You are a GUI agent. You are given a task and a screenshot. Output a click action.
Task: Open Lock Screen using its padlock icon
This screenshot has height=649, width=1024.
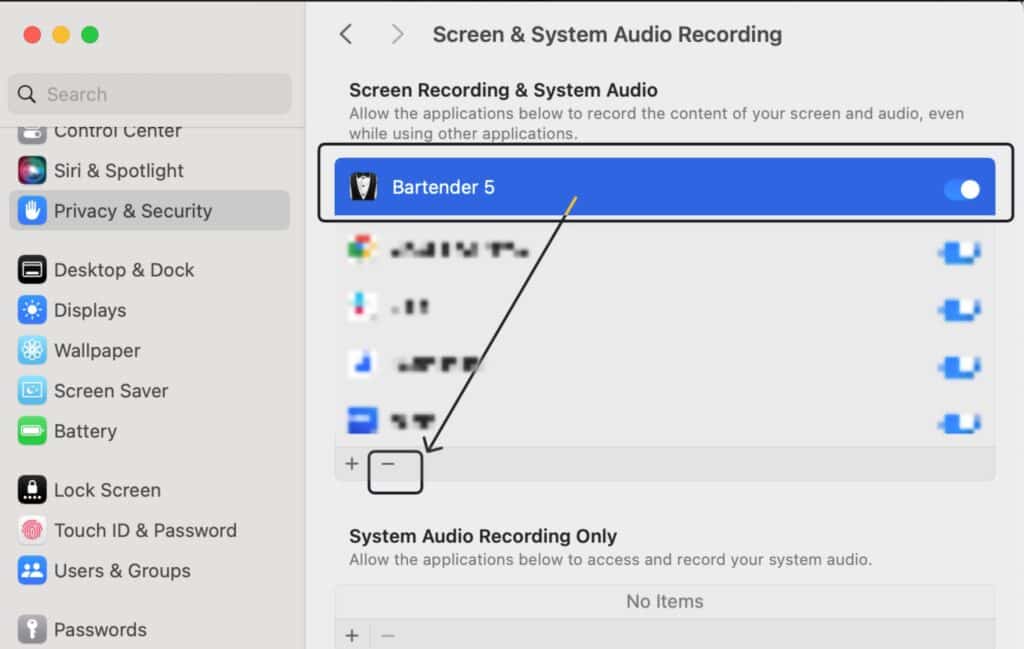tap(32, 490)
